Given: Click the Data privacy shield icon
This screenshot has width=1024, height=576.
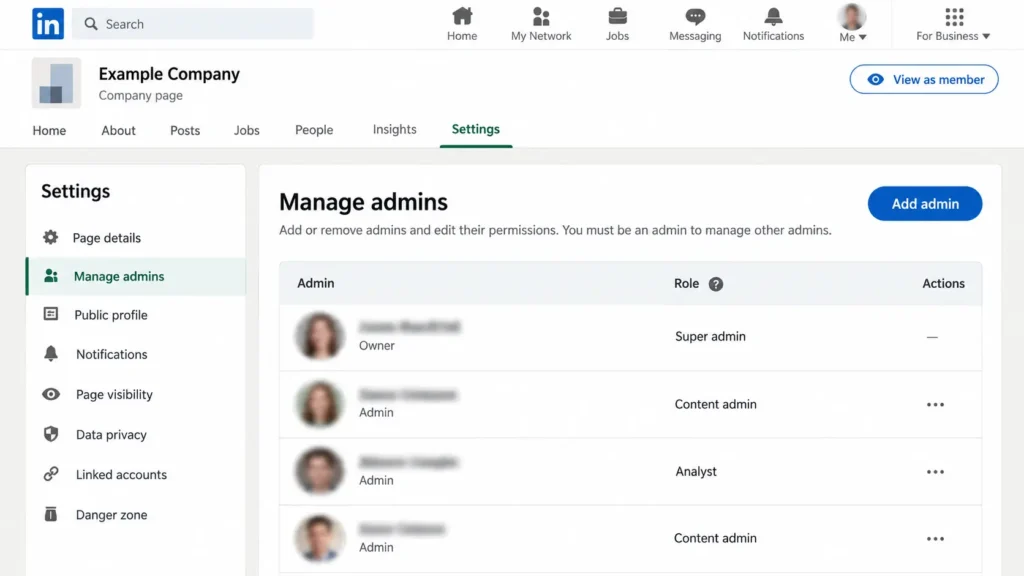Looking at the screenshot, I should pyautogui.click(x=51, y=434).
